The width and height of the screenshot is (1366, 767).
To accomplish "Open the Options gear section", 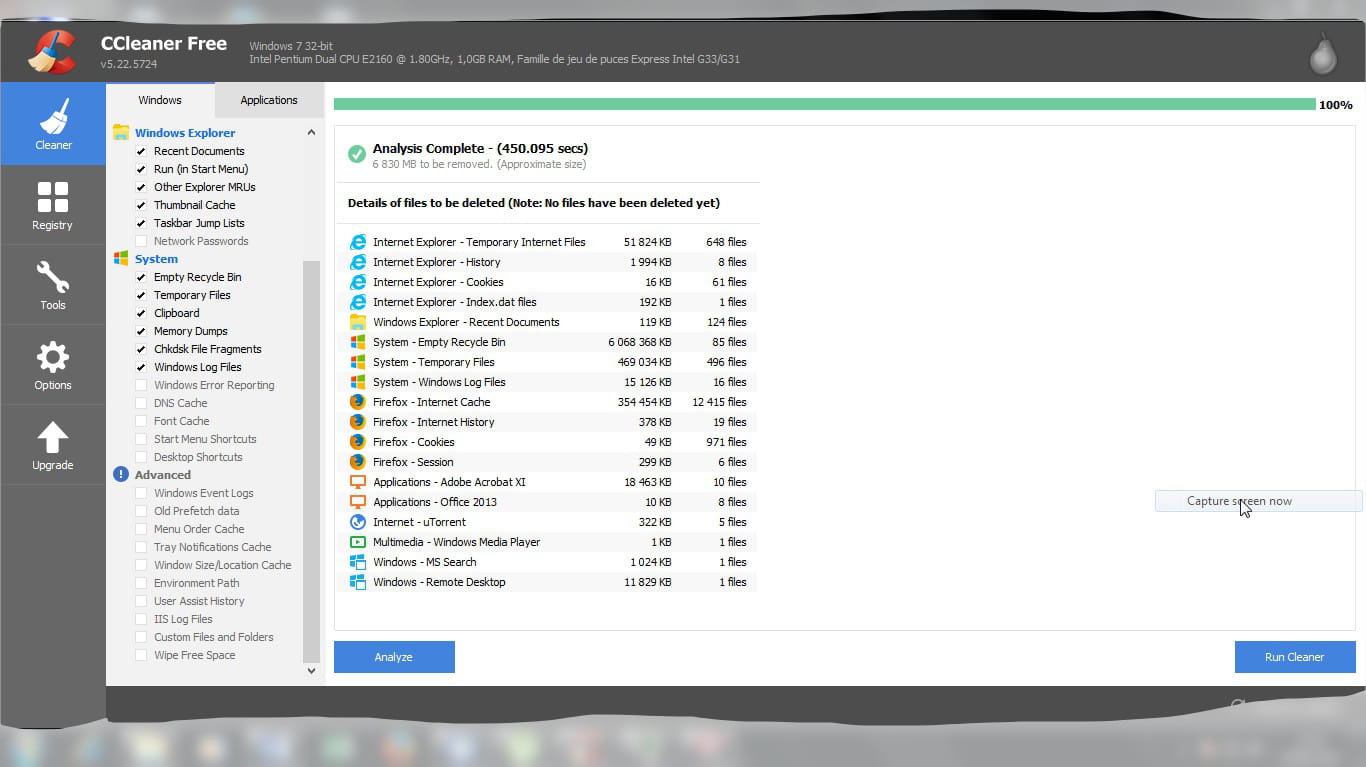I will tap(53, 365).
